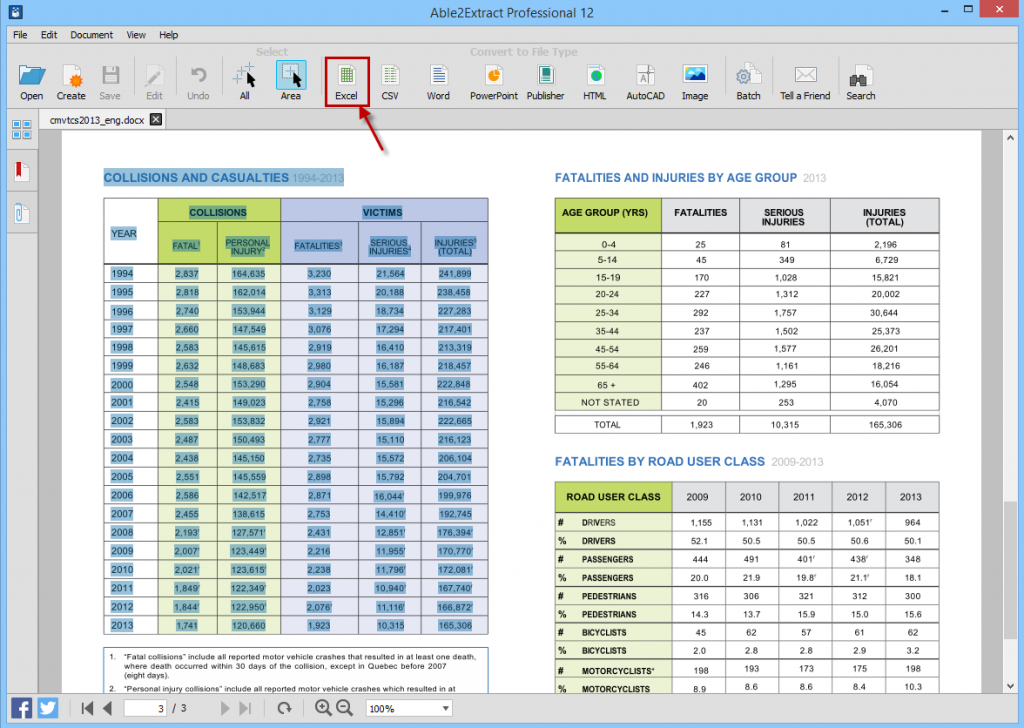Screen dimensions: 1024x728
Task: Click the FATALITIES AND INJURIES BY AGE GROUP heading
Action: tap(676, 178)
